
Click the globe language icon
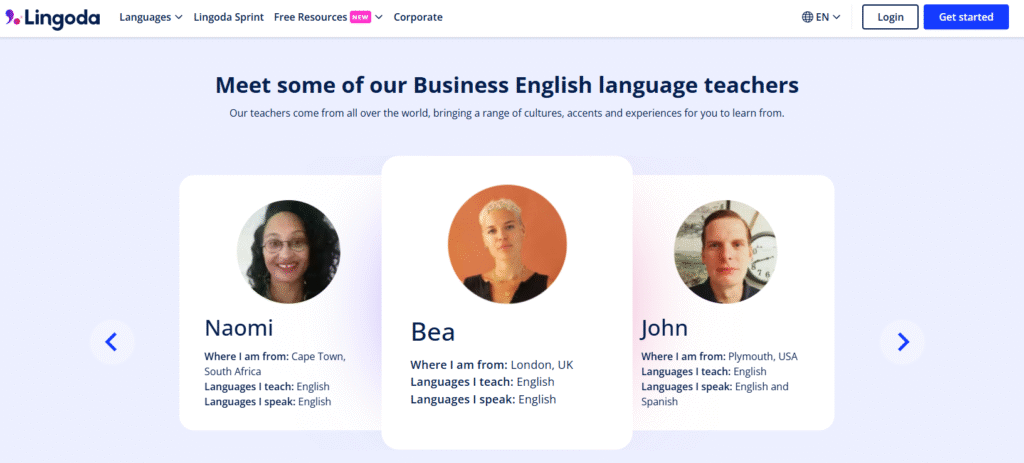[807, 17]
